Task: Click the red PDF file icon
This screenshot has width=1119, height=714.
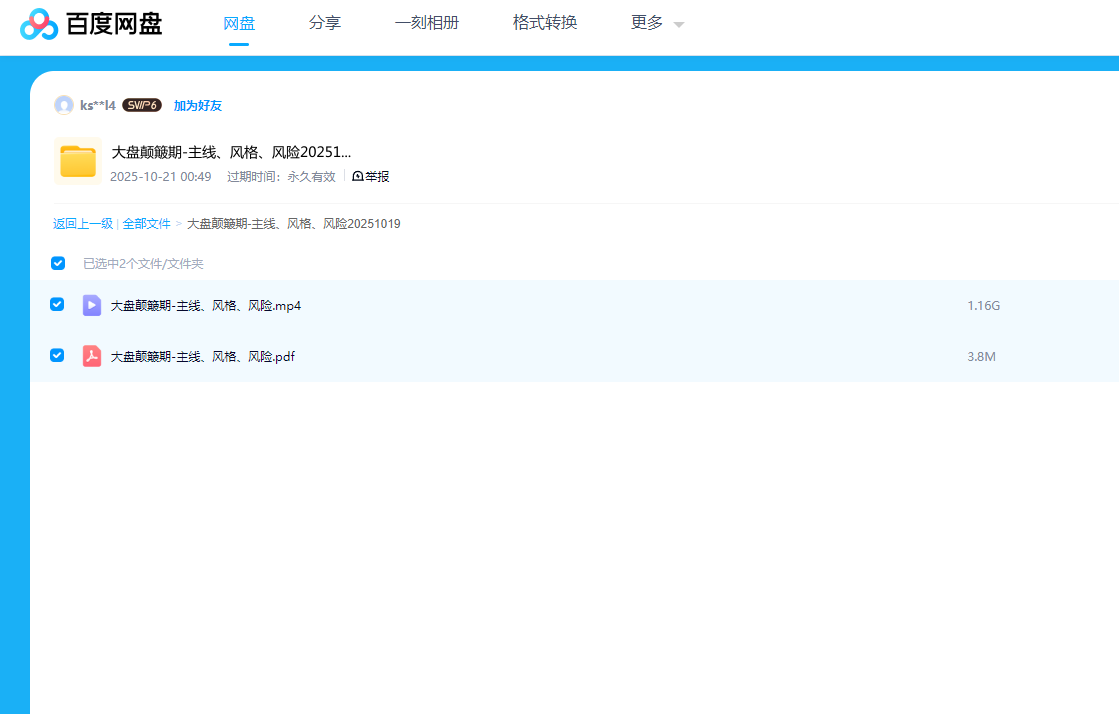Action: [92, 356]
